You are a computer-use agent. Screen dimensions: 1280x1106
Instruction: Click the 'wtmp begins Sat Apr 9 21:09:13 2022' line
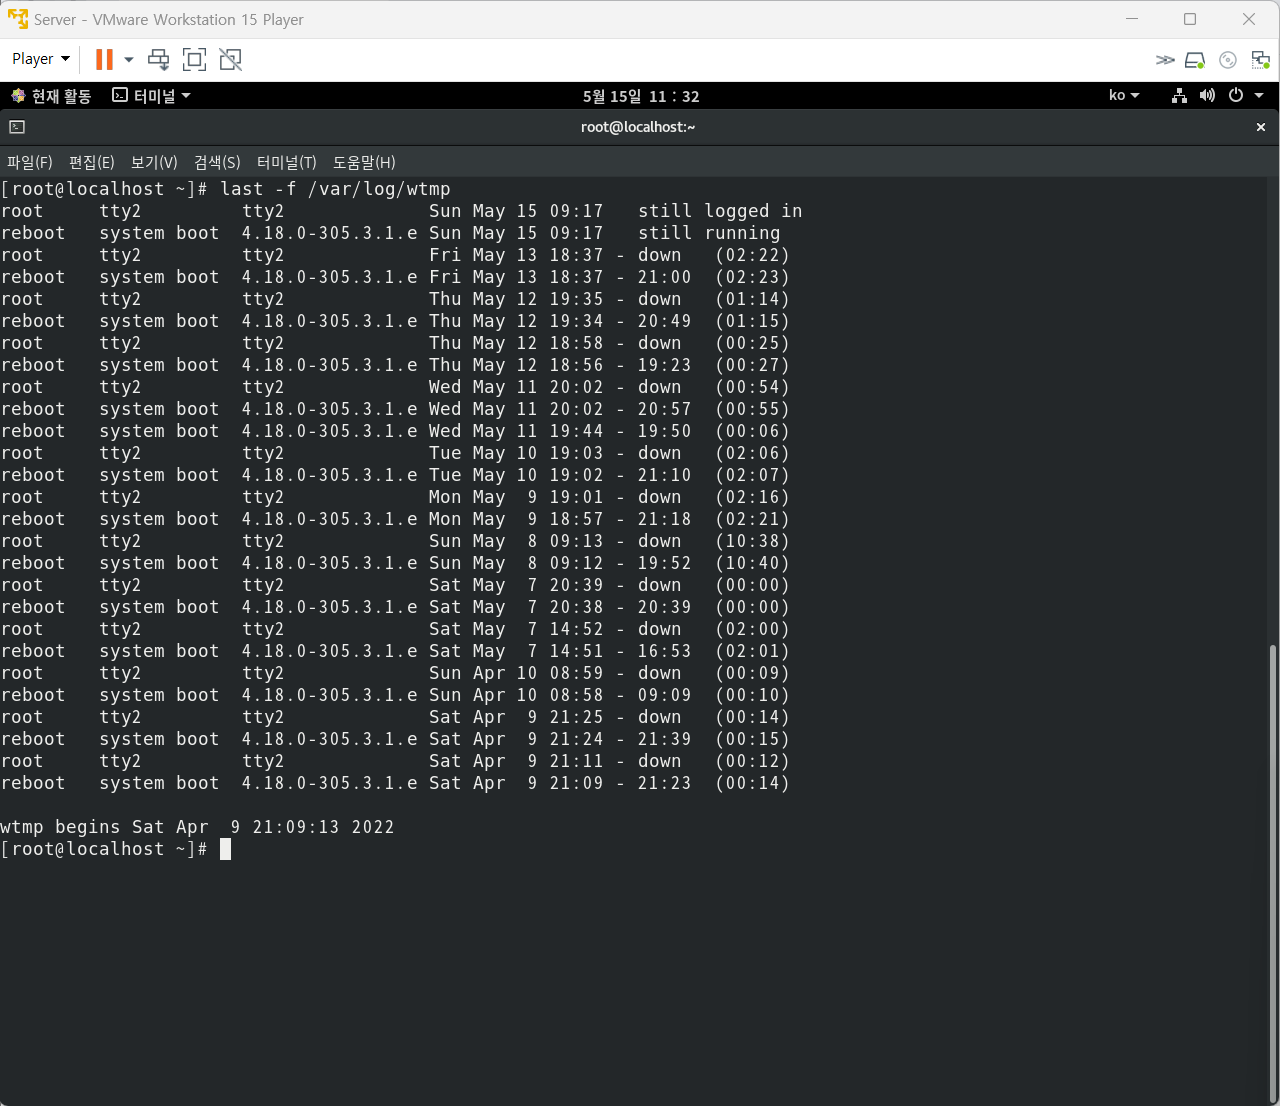pyautogui.click(x=197, y=827)
